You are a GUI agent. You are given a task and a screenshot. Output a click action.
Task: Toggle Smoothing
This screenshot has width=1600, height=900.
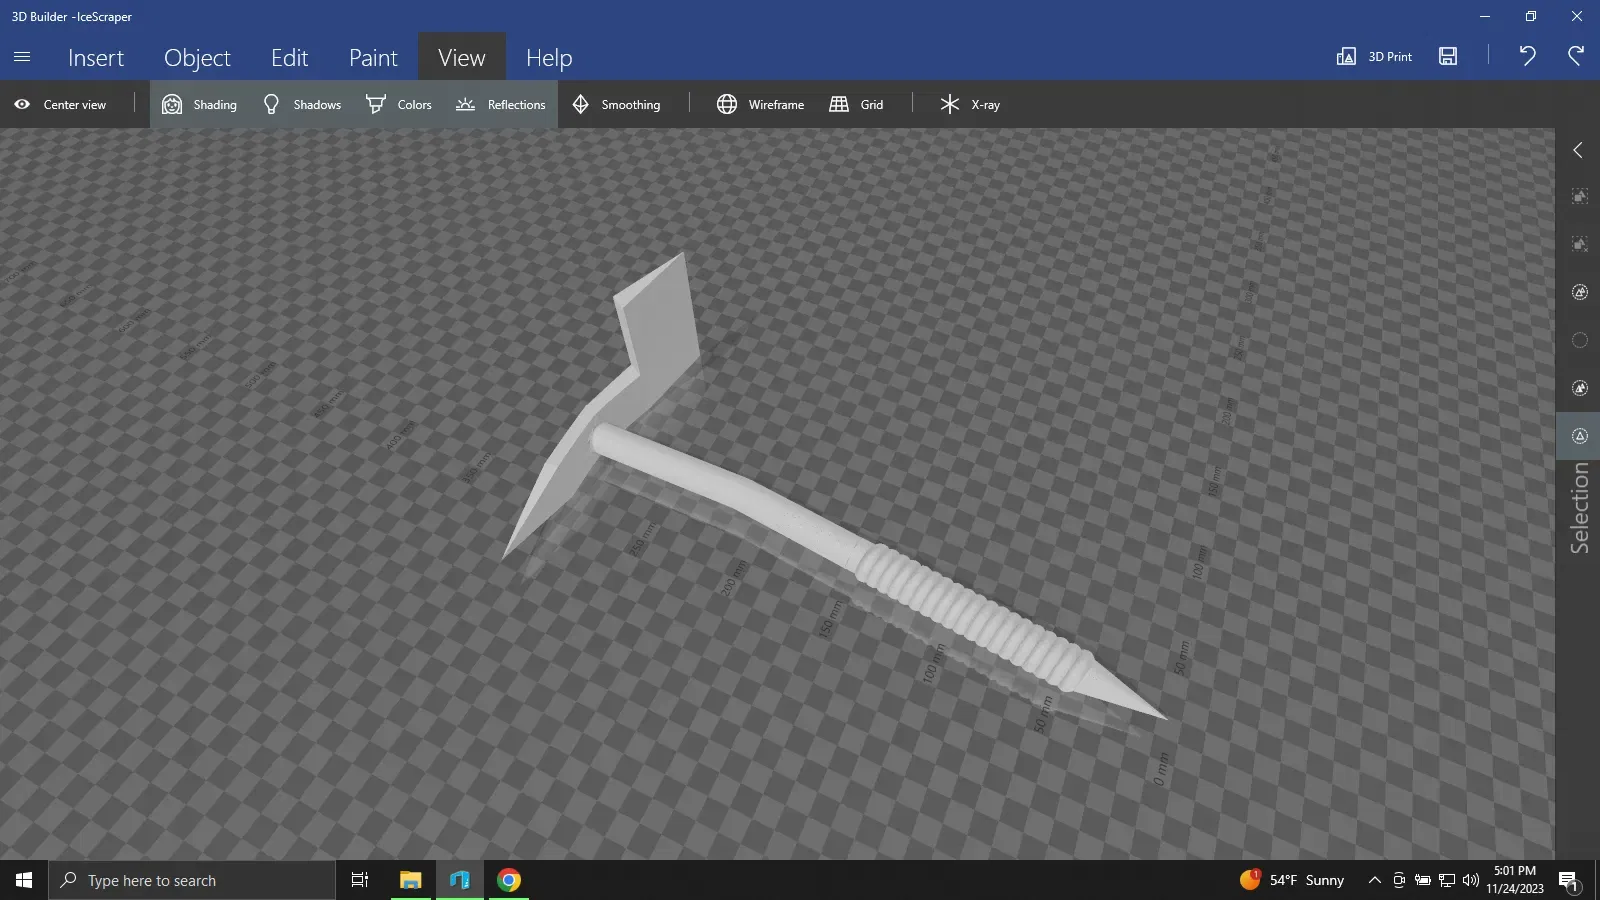(615, 104)
